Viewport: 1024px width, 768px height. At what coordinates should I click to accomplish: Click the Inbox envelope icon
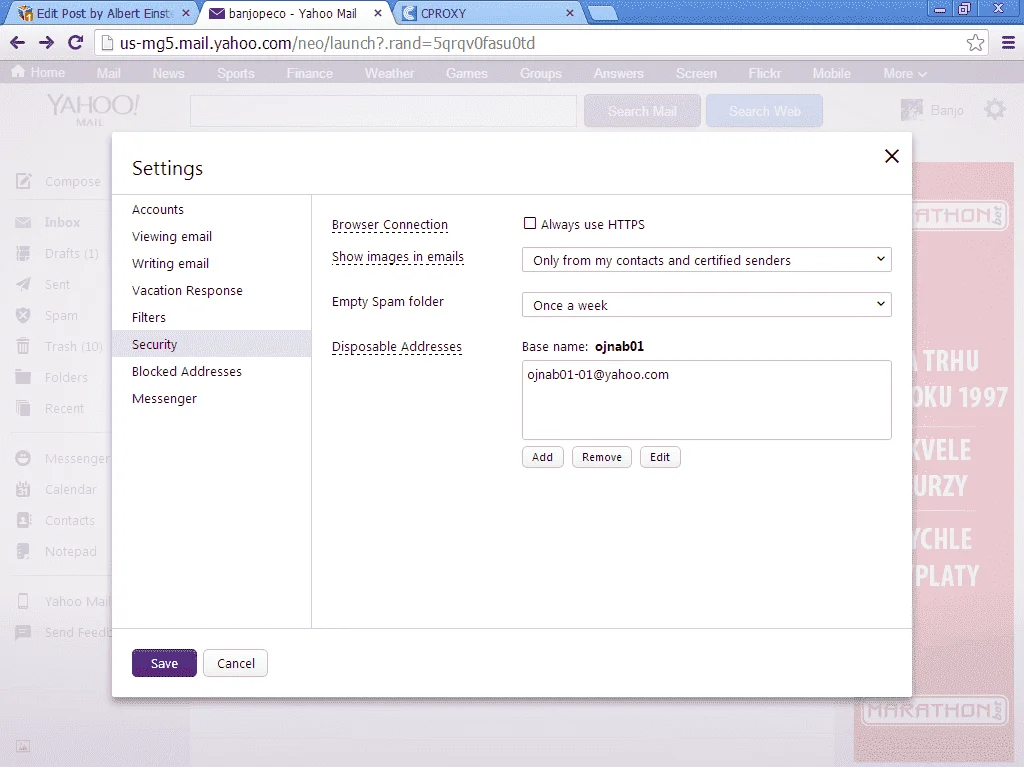click(x=23, y=223)
